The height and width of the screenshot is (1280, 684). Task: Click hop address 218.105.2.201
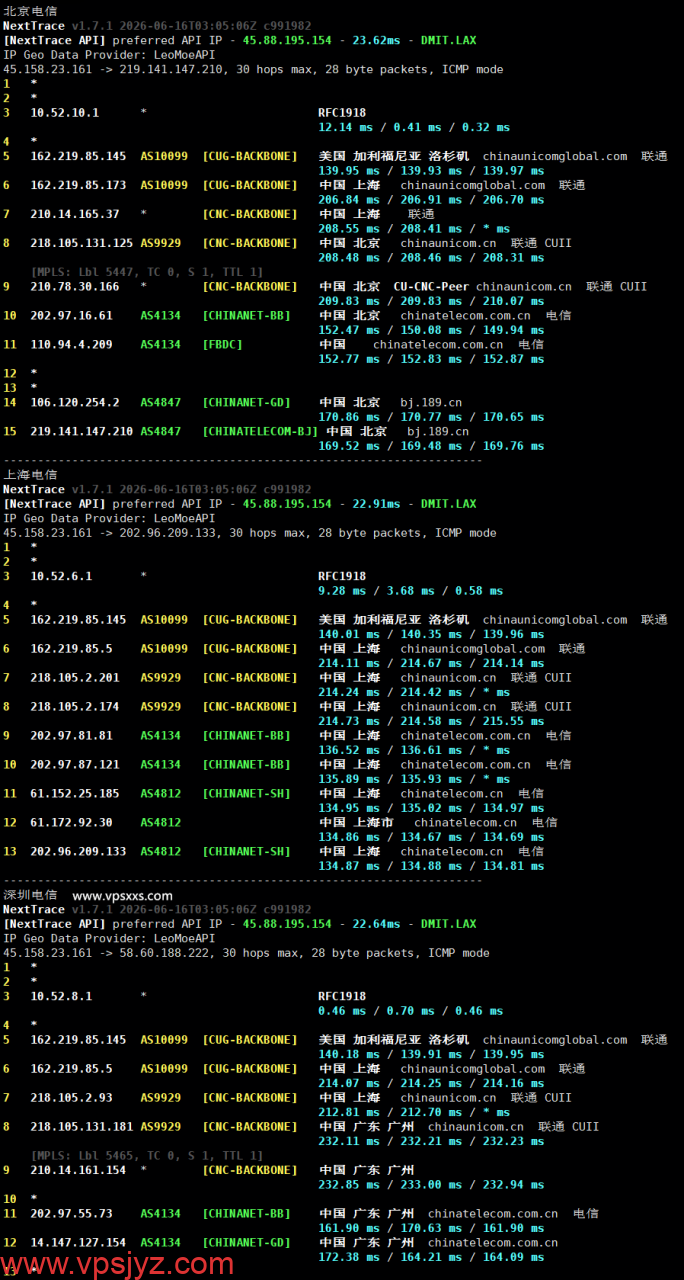[75, 677]
